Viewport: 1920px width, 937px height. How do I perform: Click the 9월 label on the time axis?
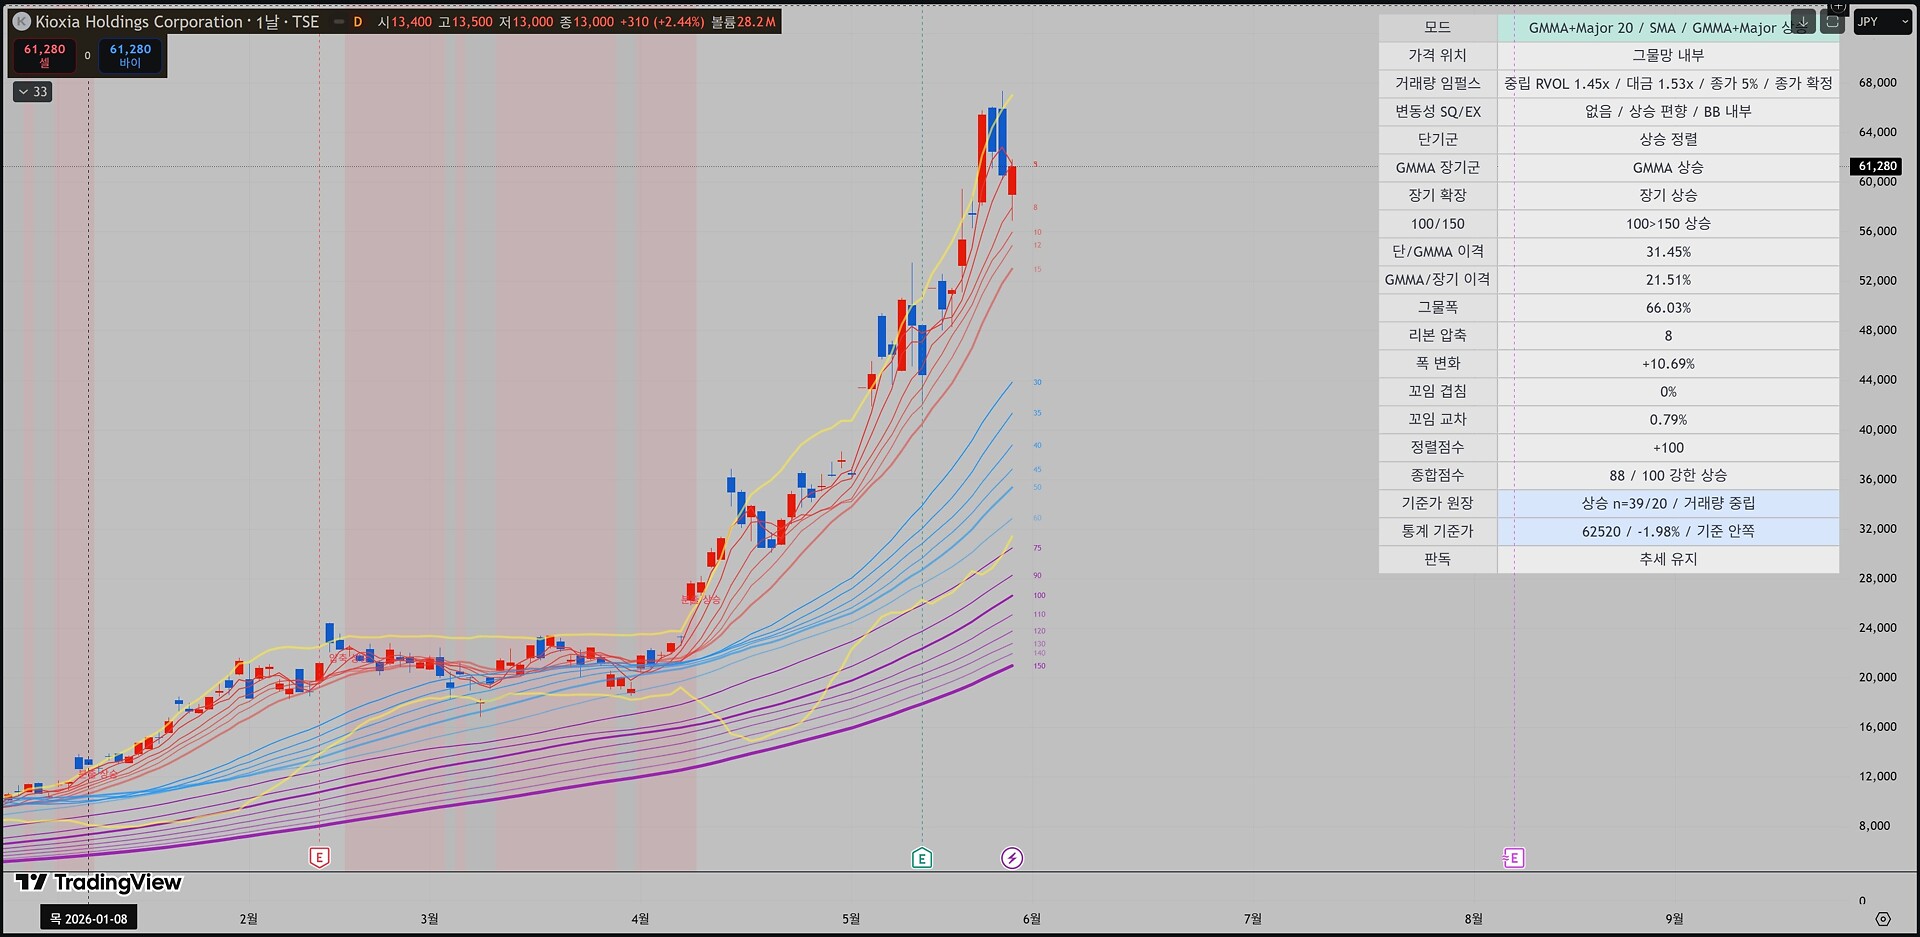[1674, 918]
